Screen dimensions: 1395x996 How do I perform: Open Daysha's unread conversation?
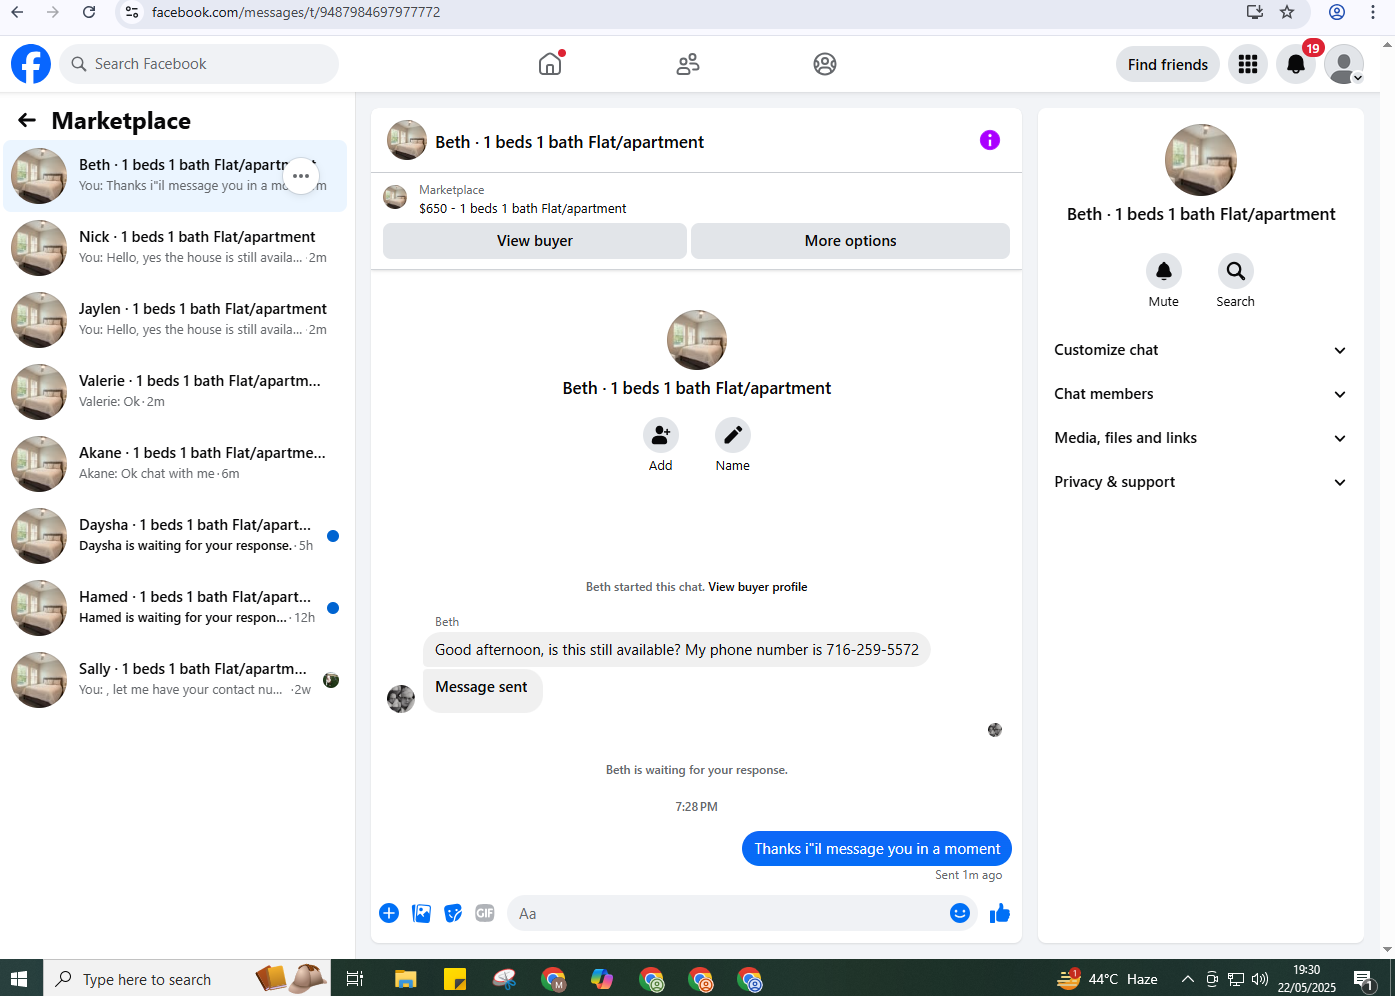pyautogui.click(x=175, y=536)
